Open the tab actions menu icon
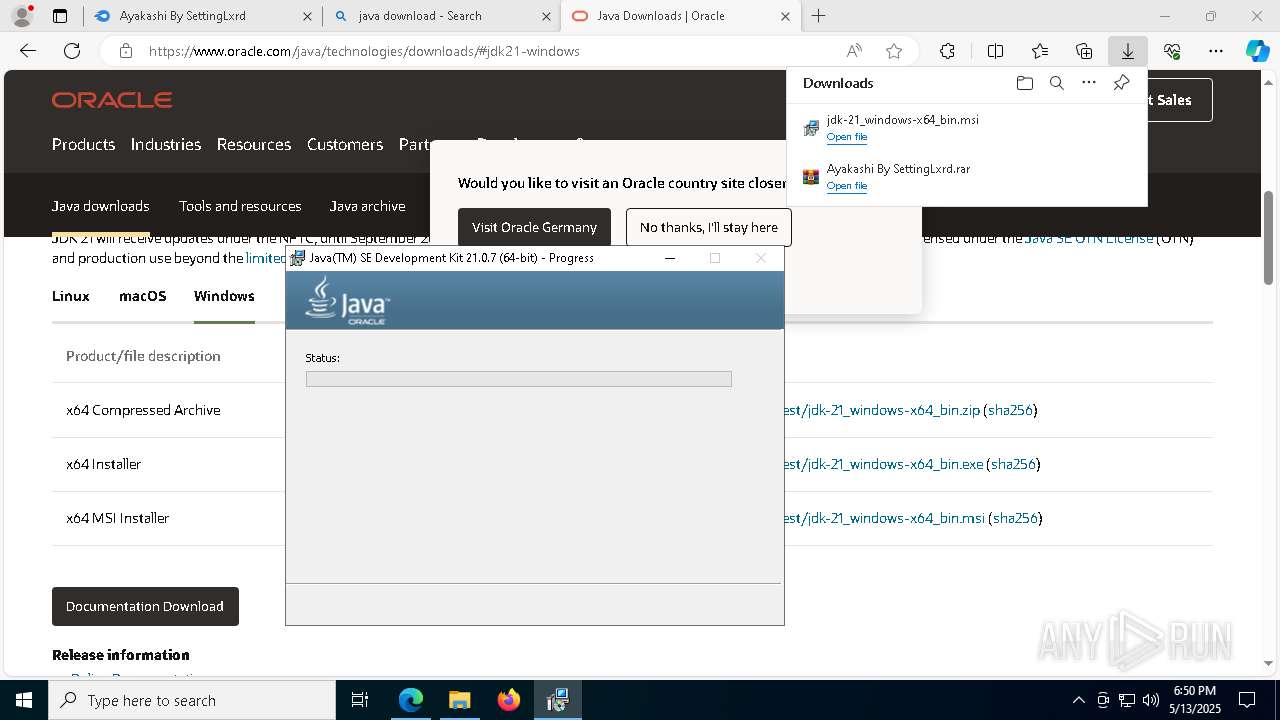Screen dimensions: 1280x720 60,16
